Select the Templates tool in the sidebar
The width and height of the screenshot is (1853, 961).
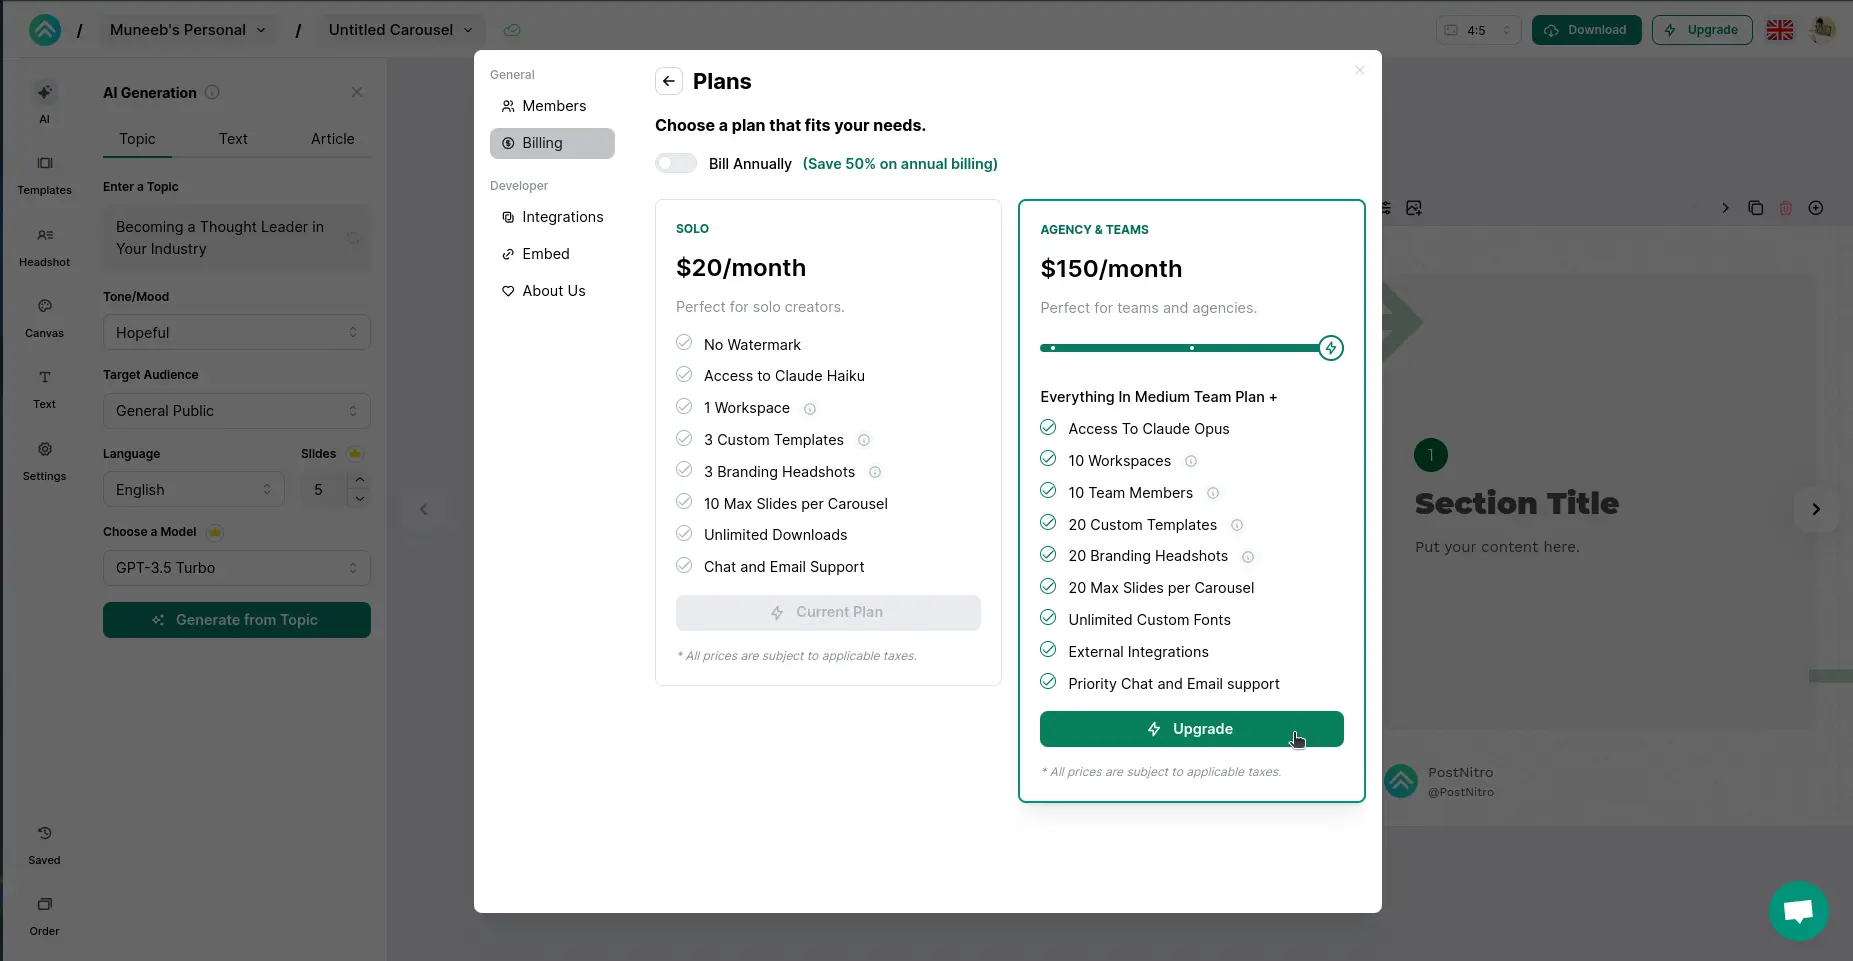[x=44, y=172]
